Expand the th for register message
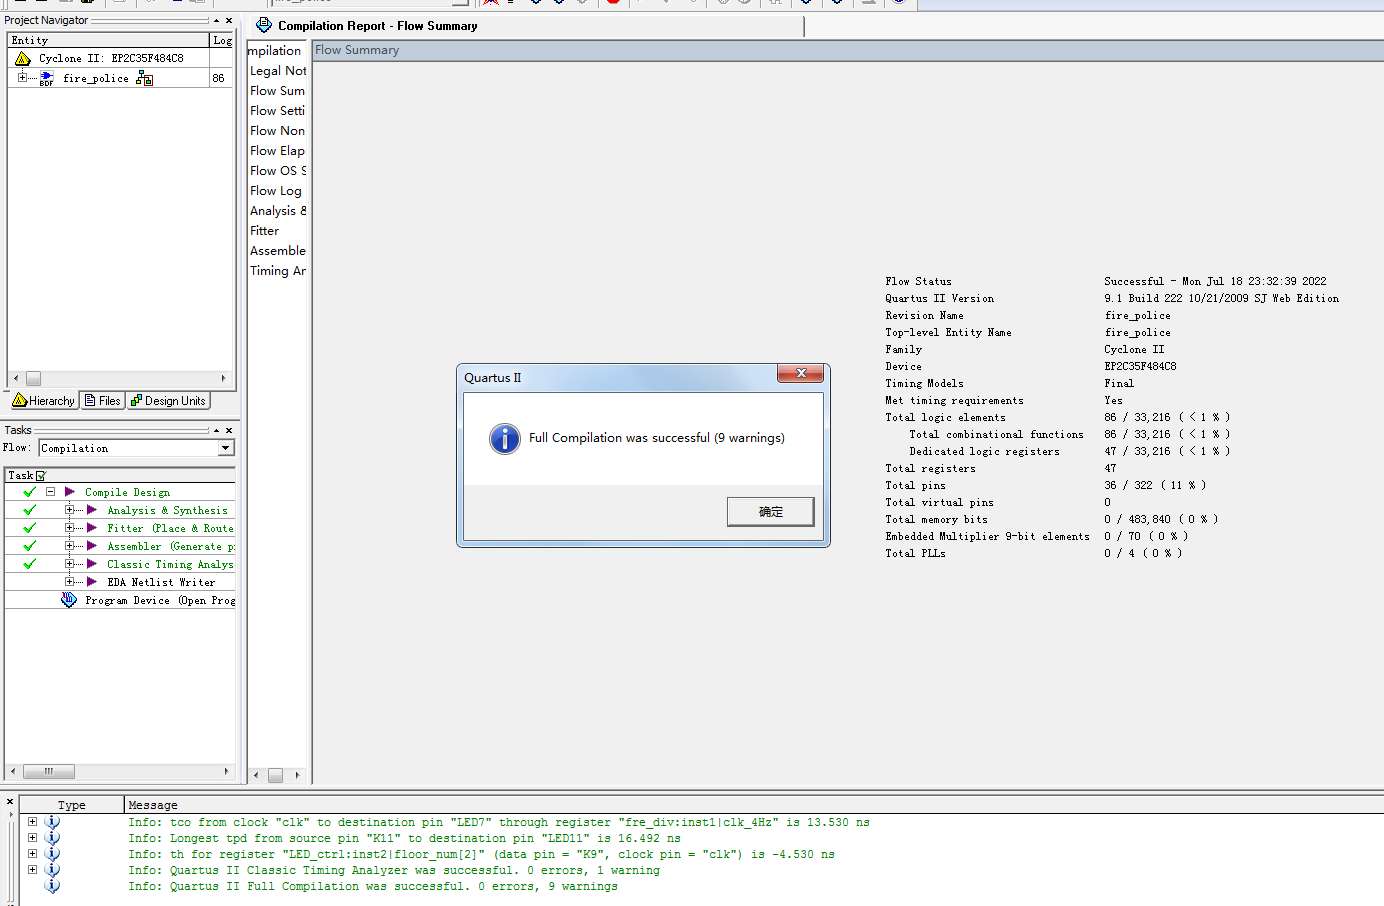 pyautogui.click(x=32, y=854)
